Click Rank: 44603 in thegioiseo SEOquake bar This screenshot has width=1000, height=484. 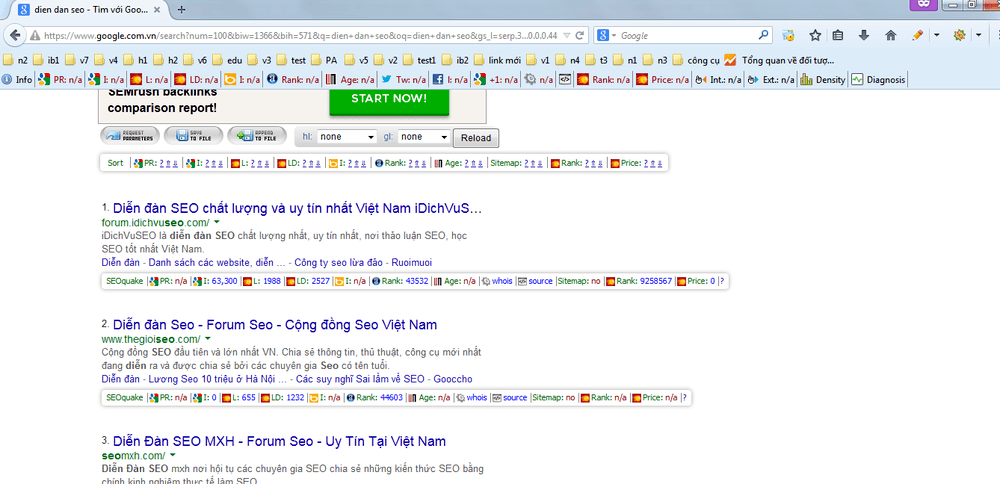[374, 398]
